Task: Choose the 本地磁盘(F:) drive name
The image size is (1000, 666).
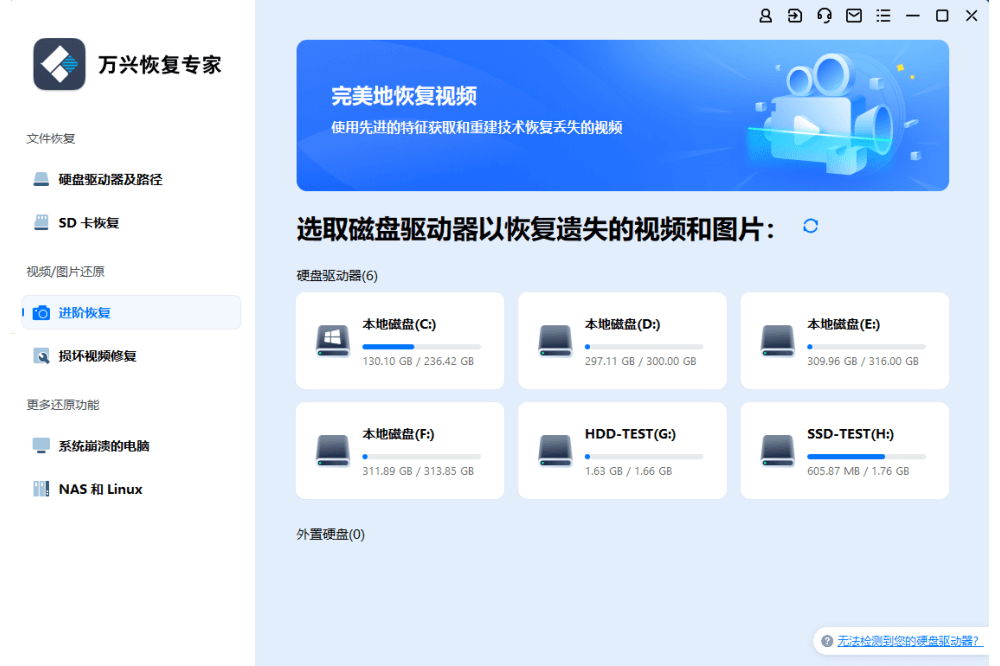Action: point(399,434)
